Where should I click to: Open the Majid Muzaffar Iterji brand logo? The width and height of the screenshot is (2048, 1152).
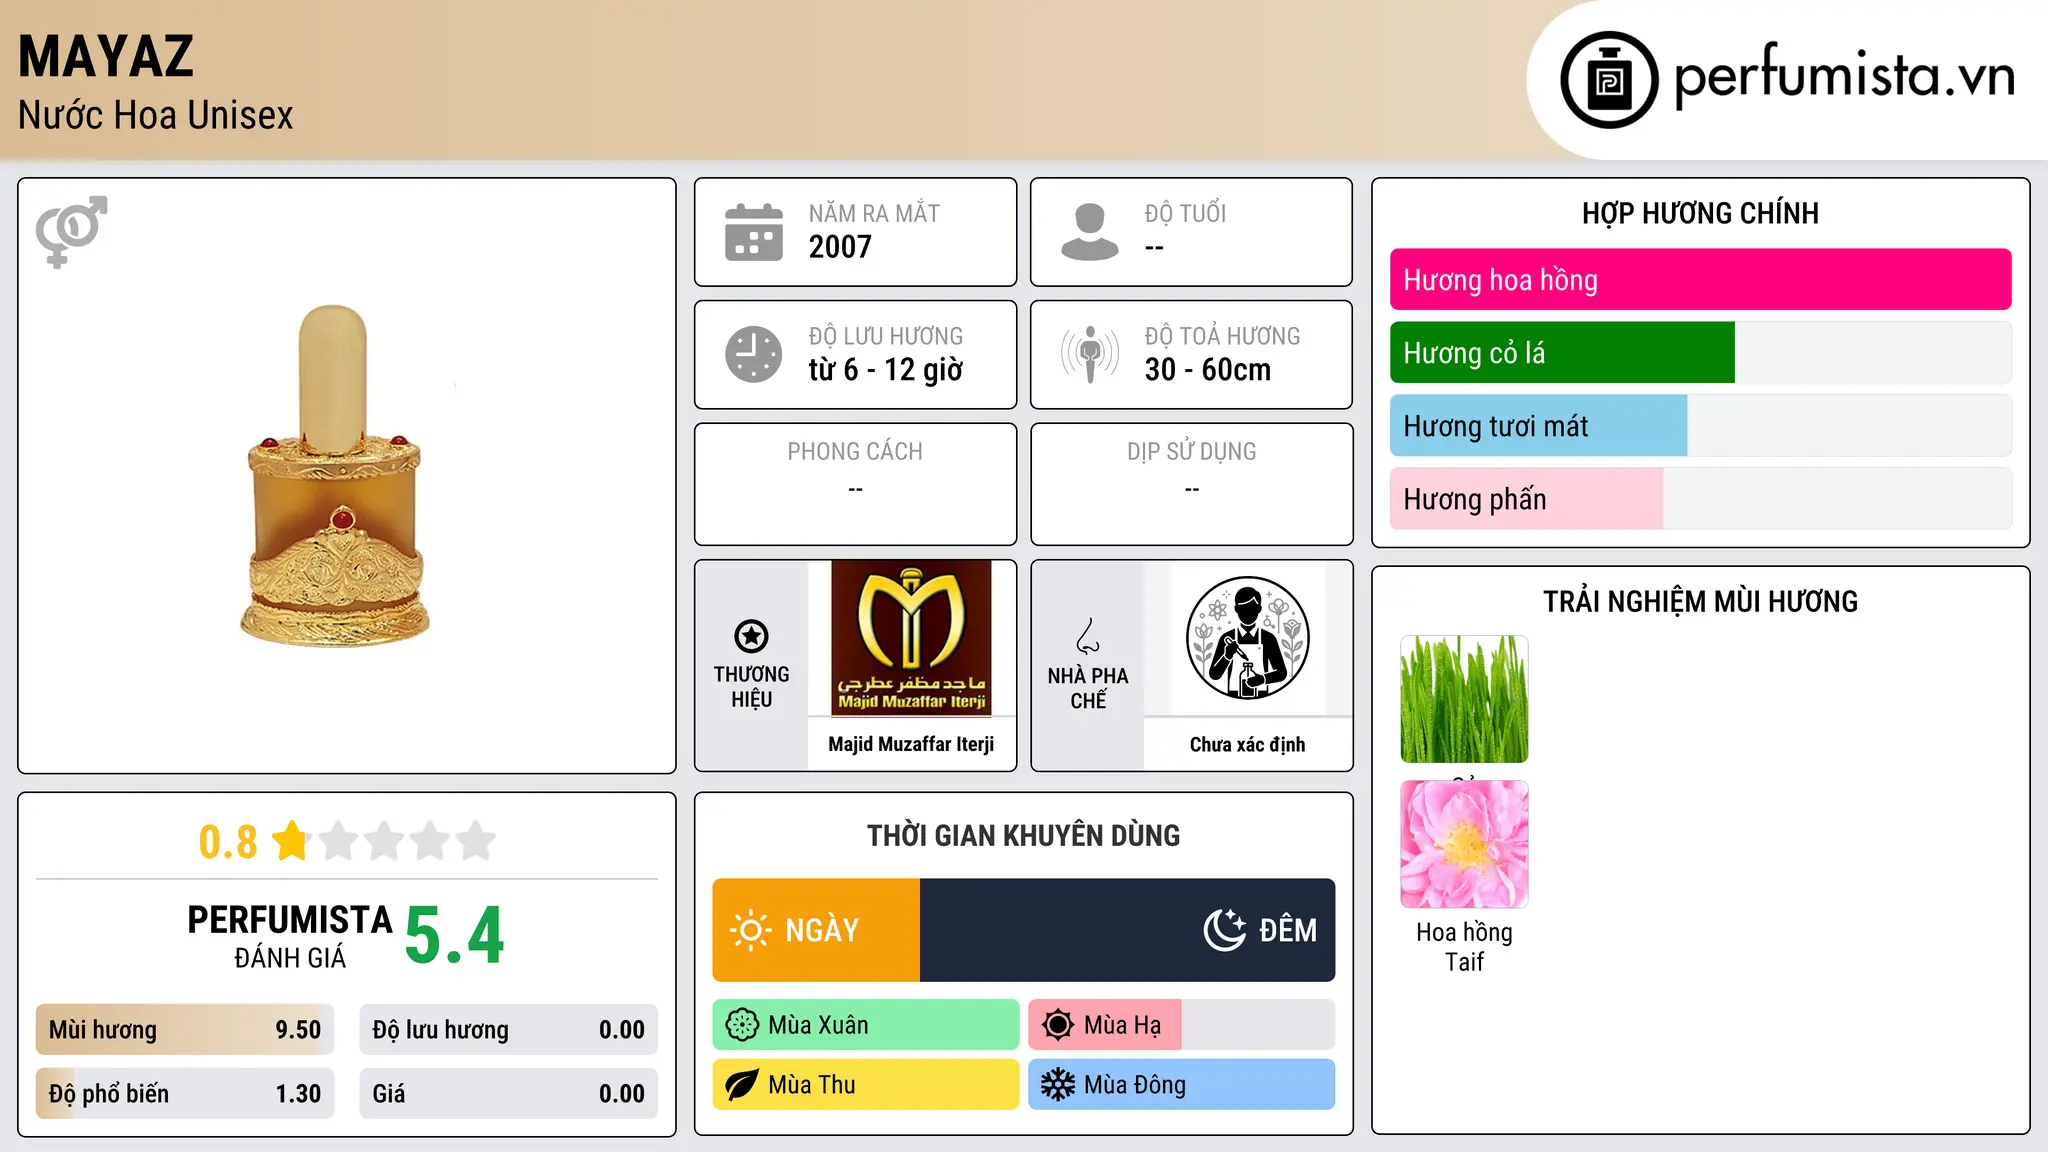click(911, 638)
